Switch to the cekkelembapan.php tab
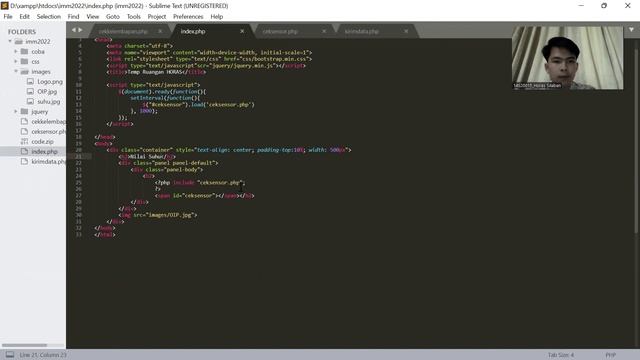Screen dimensions: 640x360 coord(123,31)
